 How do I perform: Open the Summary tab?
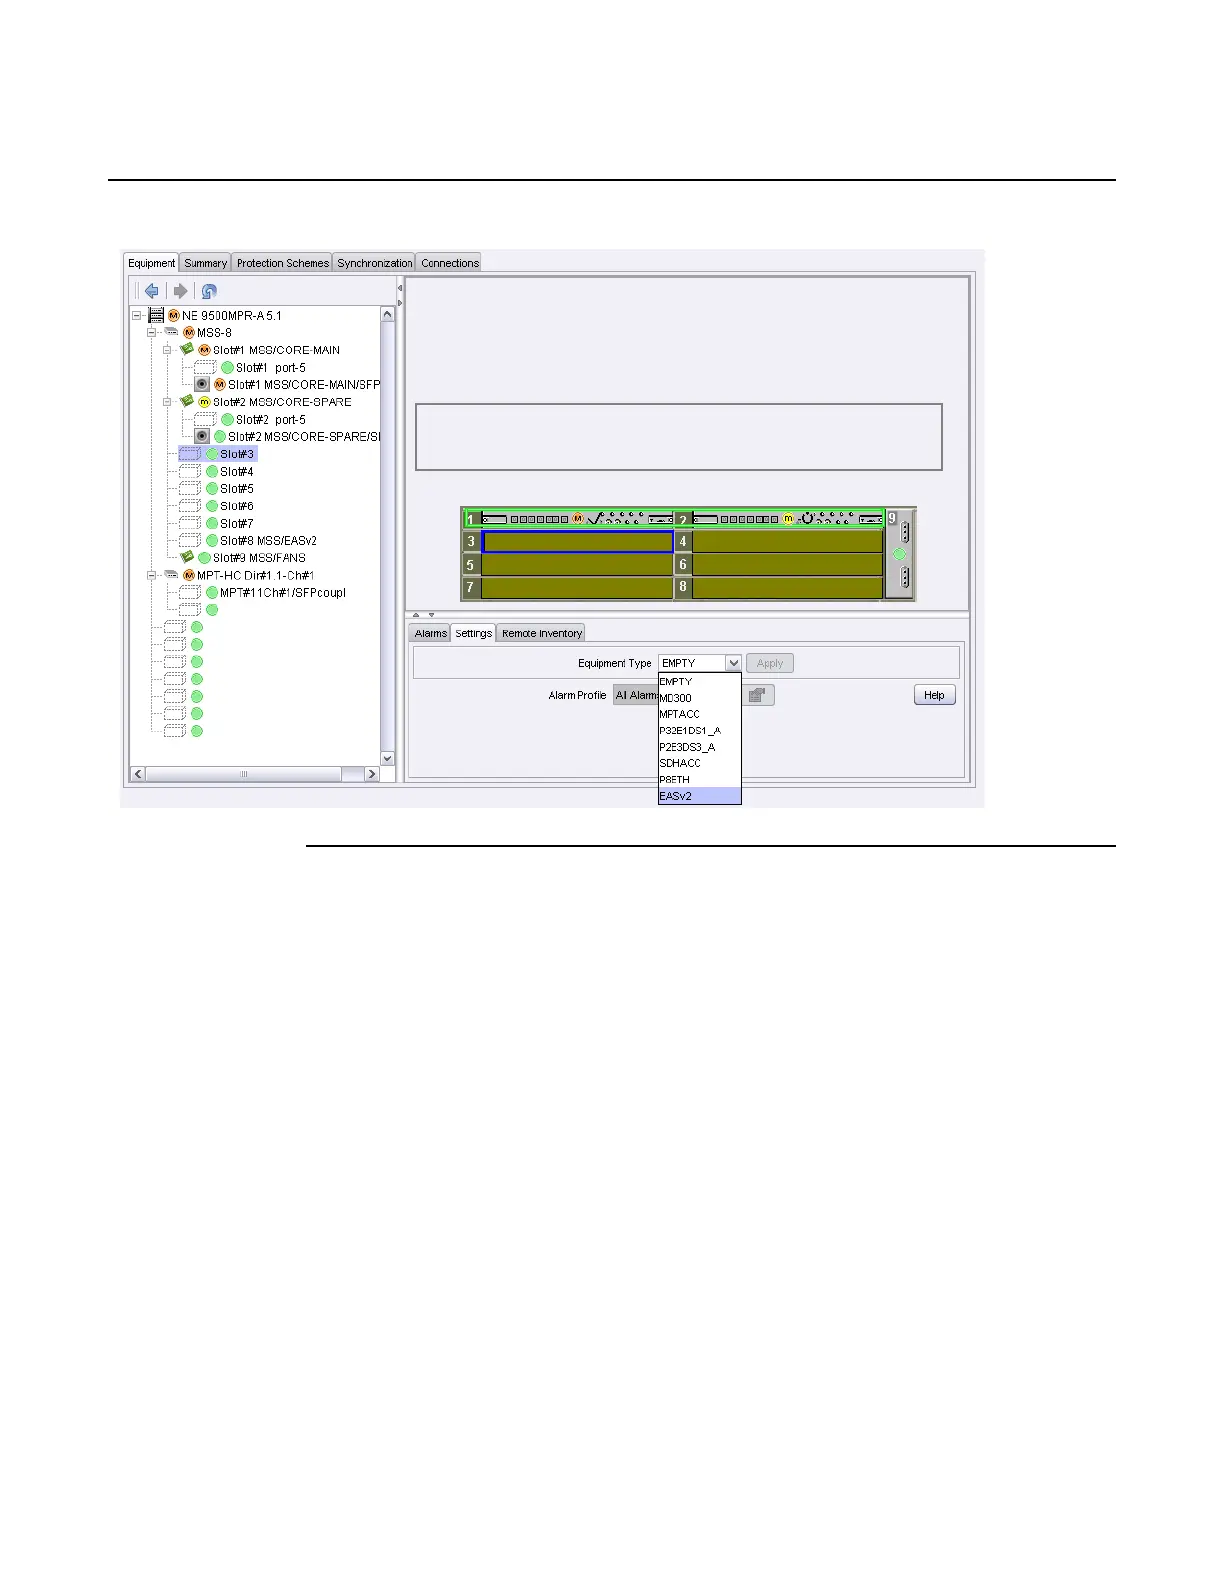click(x=205, y=263)
